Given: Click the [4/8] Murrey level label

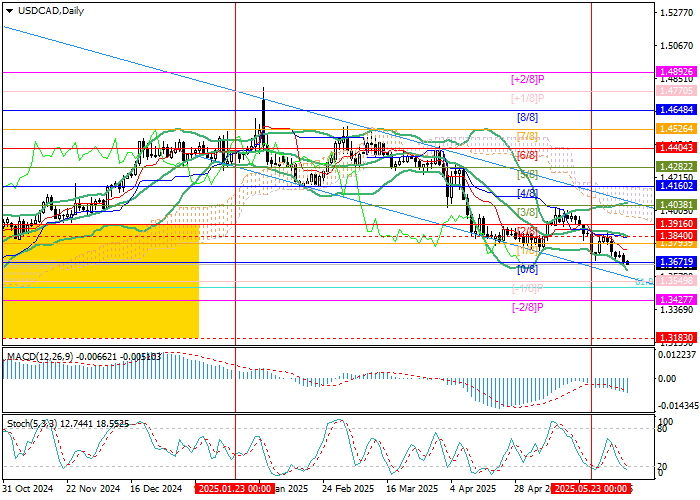Looking at the screenshot, I should click(x=527, y=193).
